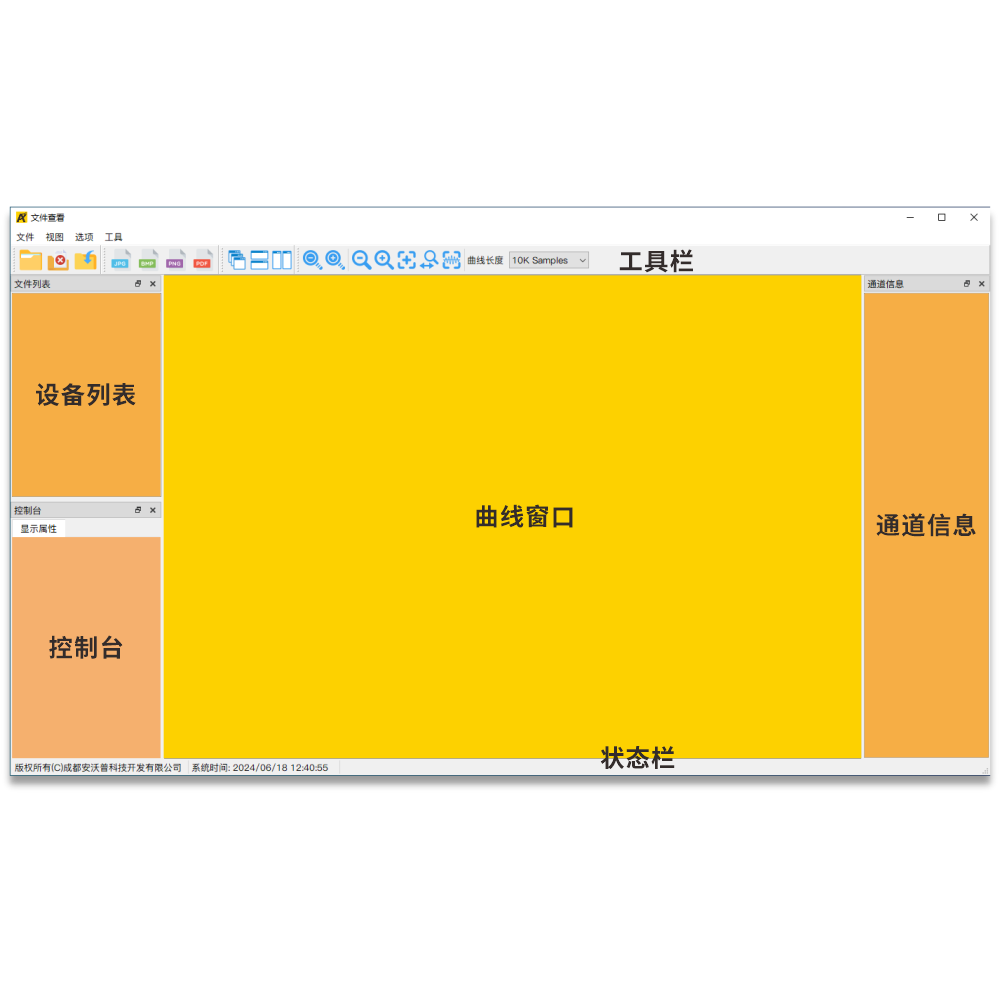The image size is (1000, 1000).
Task: Export the curve as PDF
Action: tap(201, 260)
